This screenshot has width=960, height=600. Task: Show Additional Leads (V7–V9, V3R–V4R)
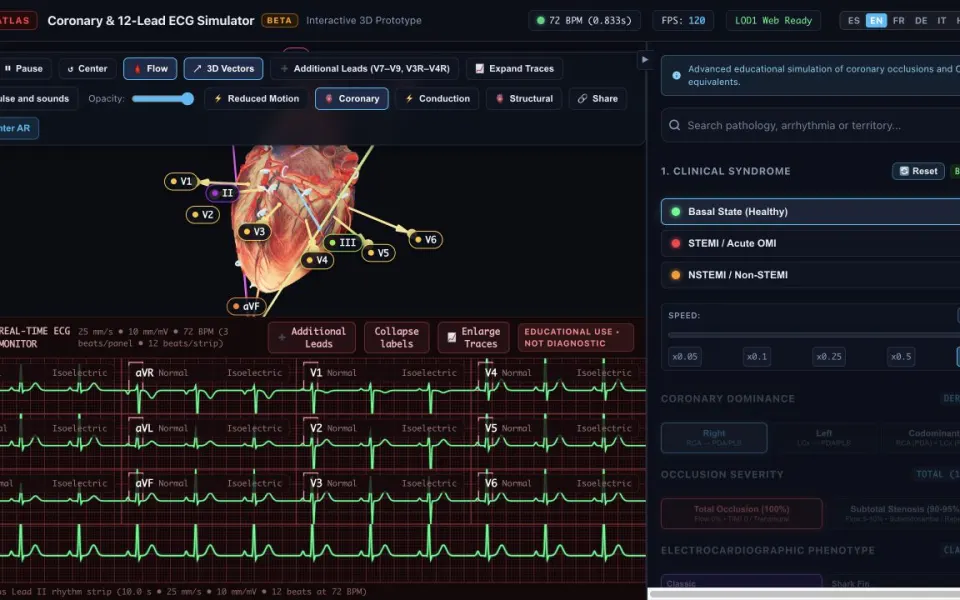click(x=365, y=69)
